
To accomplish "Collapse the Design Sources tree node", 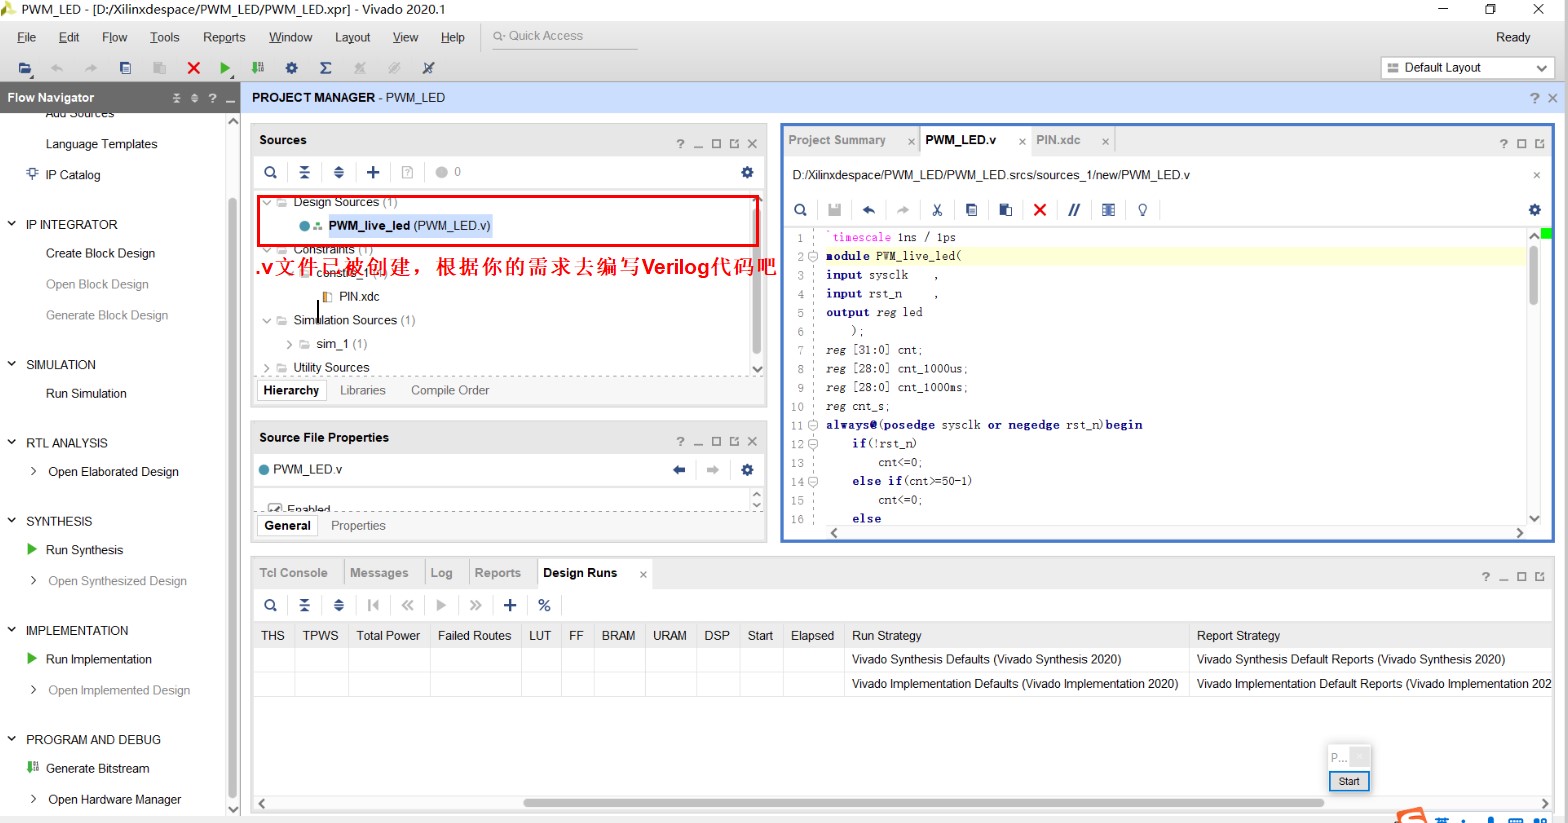I will [x=267, y=202].
